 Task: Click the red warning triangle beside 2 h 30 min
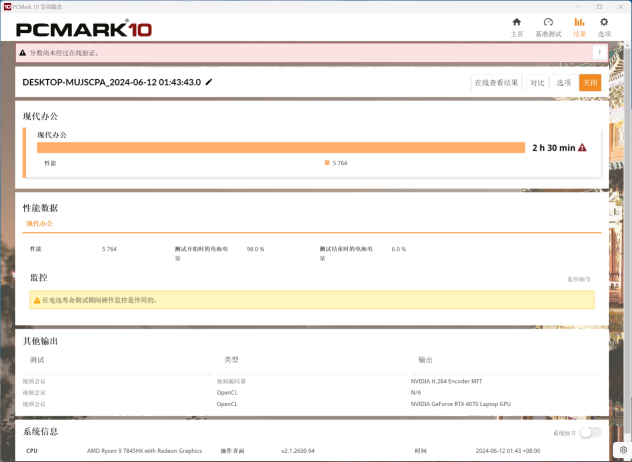pos(582,148)
